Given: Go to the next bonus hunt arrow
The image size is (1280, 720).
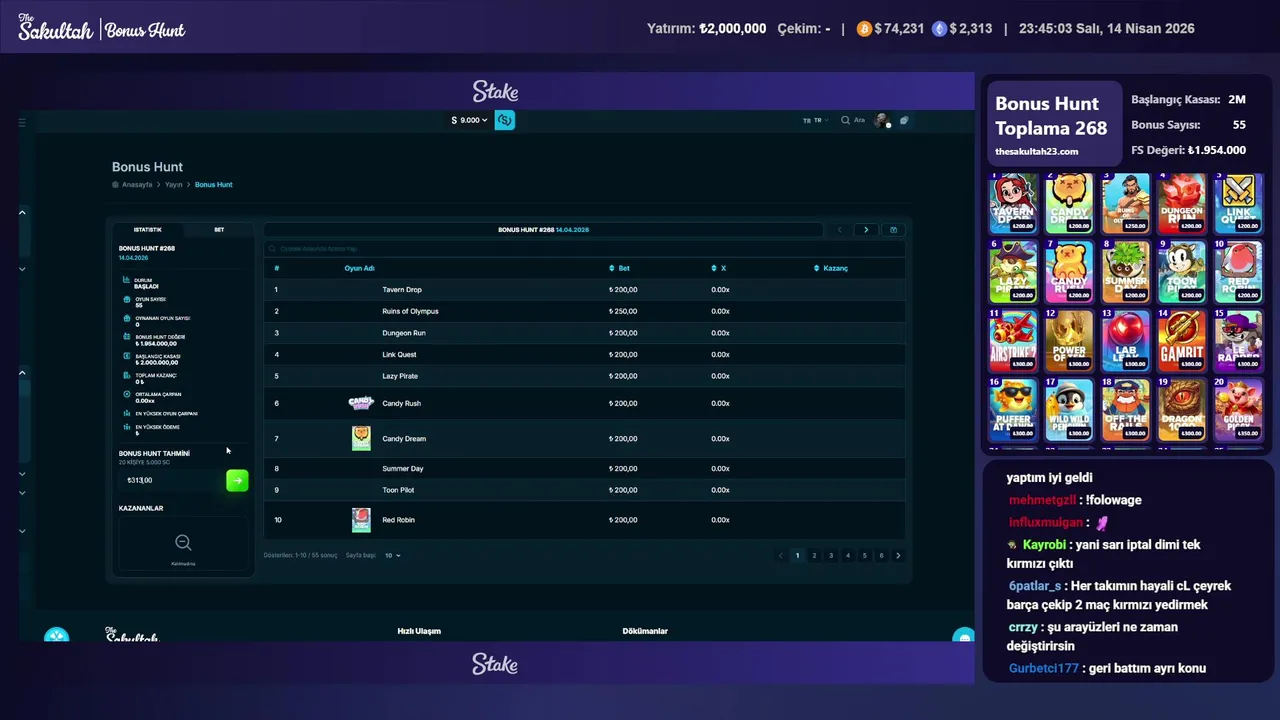Looking at the screenshot, I should [x=866, y=230].
